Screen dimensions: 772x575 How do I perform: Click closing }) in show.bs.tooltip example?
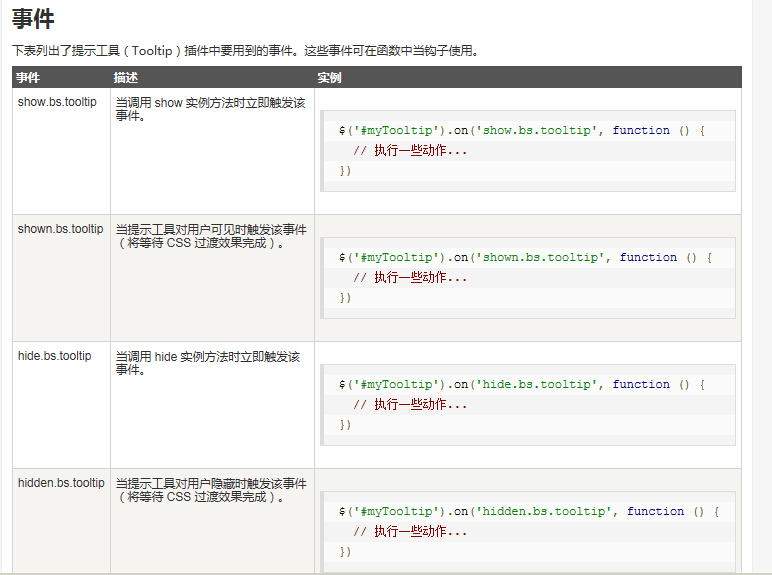pos(345,171)
